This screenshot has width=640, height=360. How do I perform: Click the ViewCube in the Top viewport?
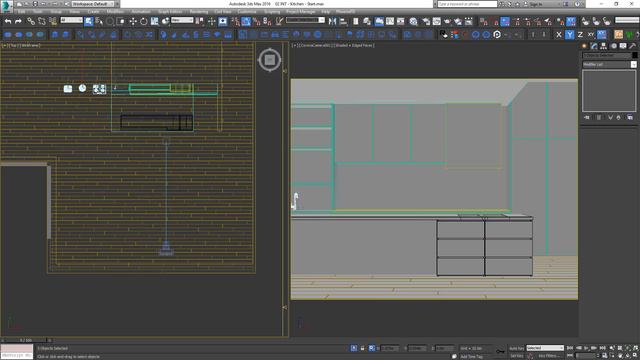click(x=269, y=60)
